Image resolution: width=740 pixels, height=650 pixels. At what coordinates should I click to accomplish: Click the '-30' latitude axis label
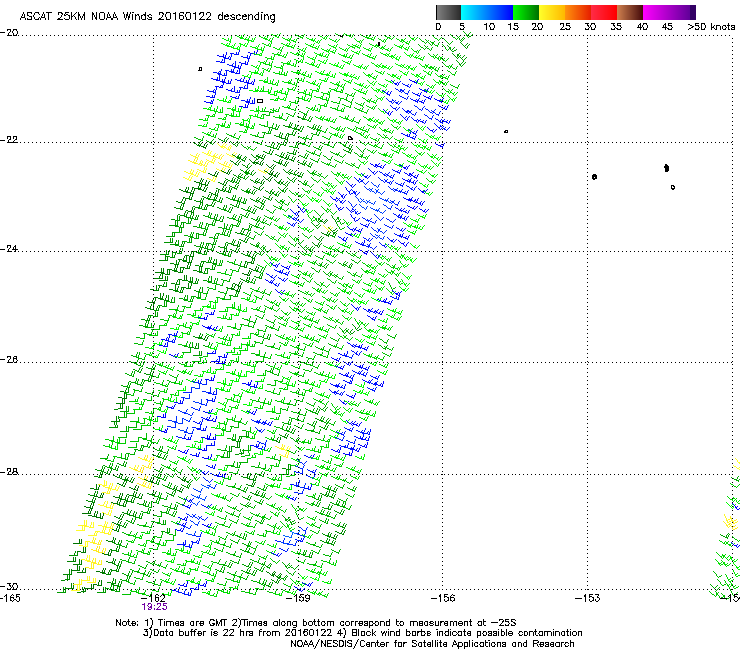click(9, 587)
